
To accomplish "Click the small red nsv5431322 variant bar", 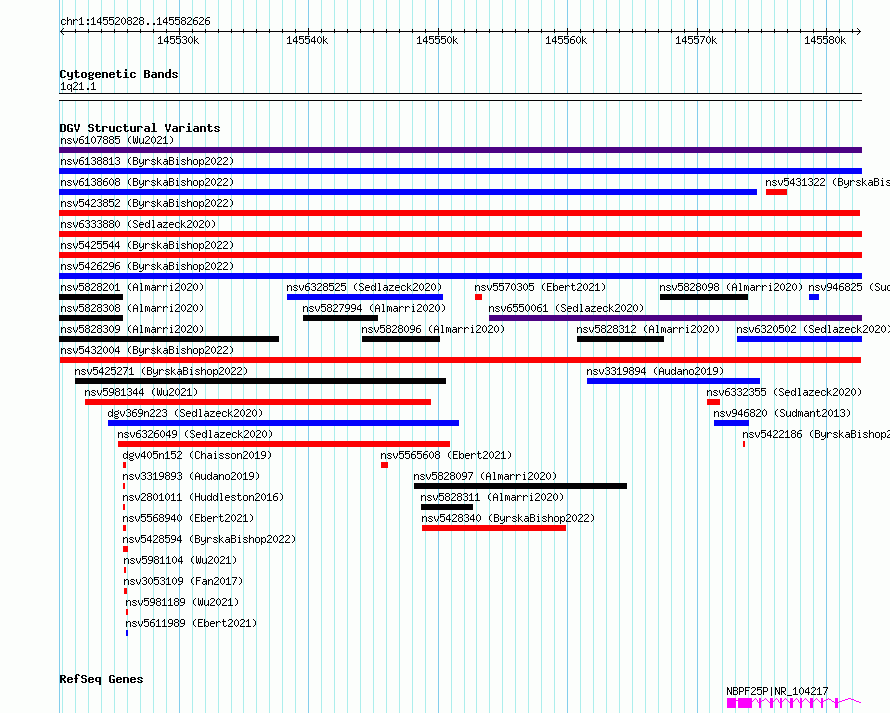I will click(x=776, y=192).
